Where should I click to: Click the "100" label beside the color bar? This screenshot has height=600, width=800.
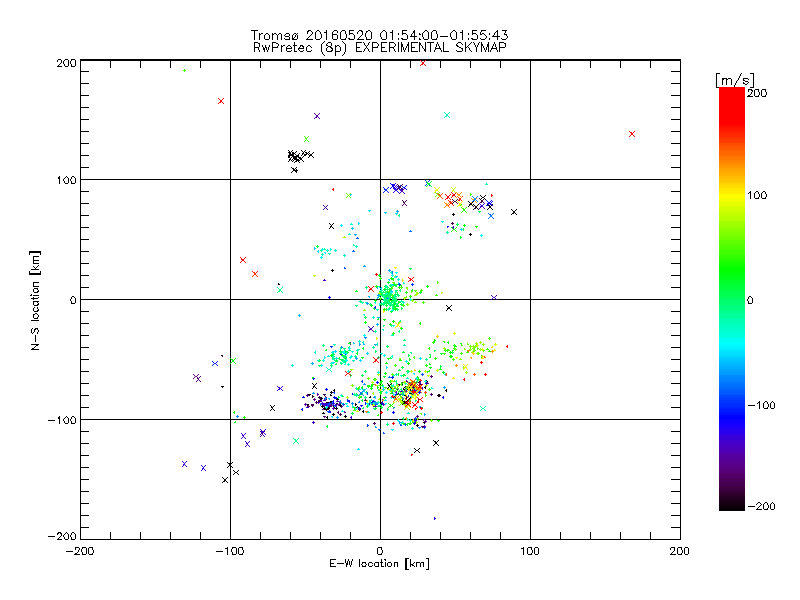click(x=757, y=195)
